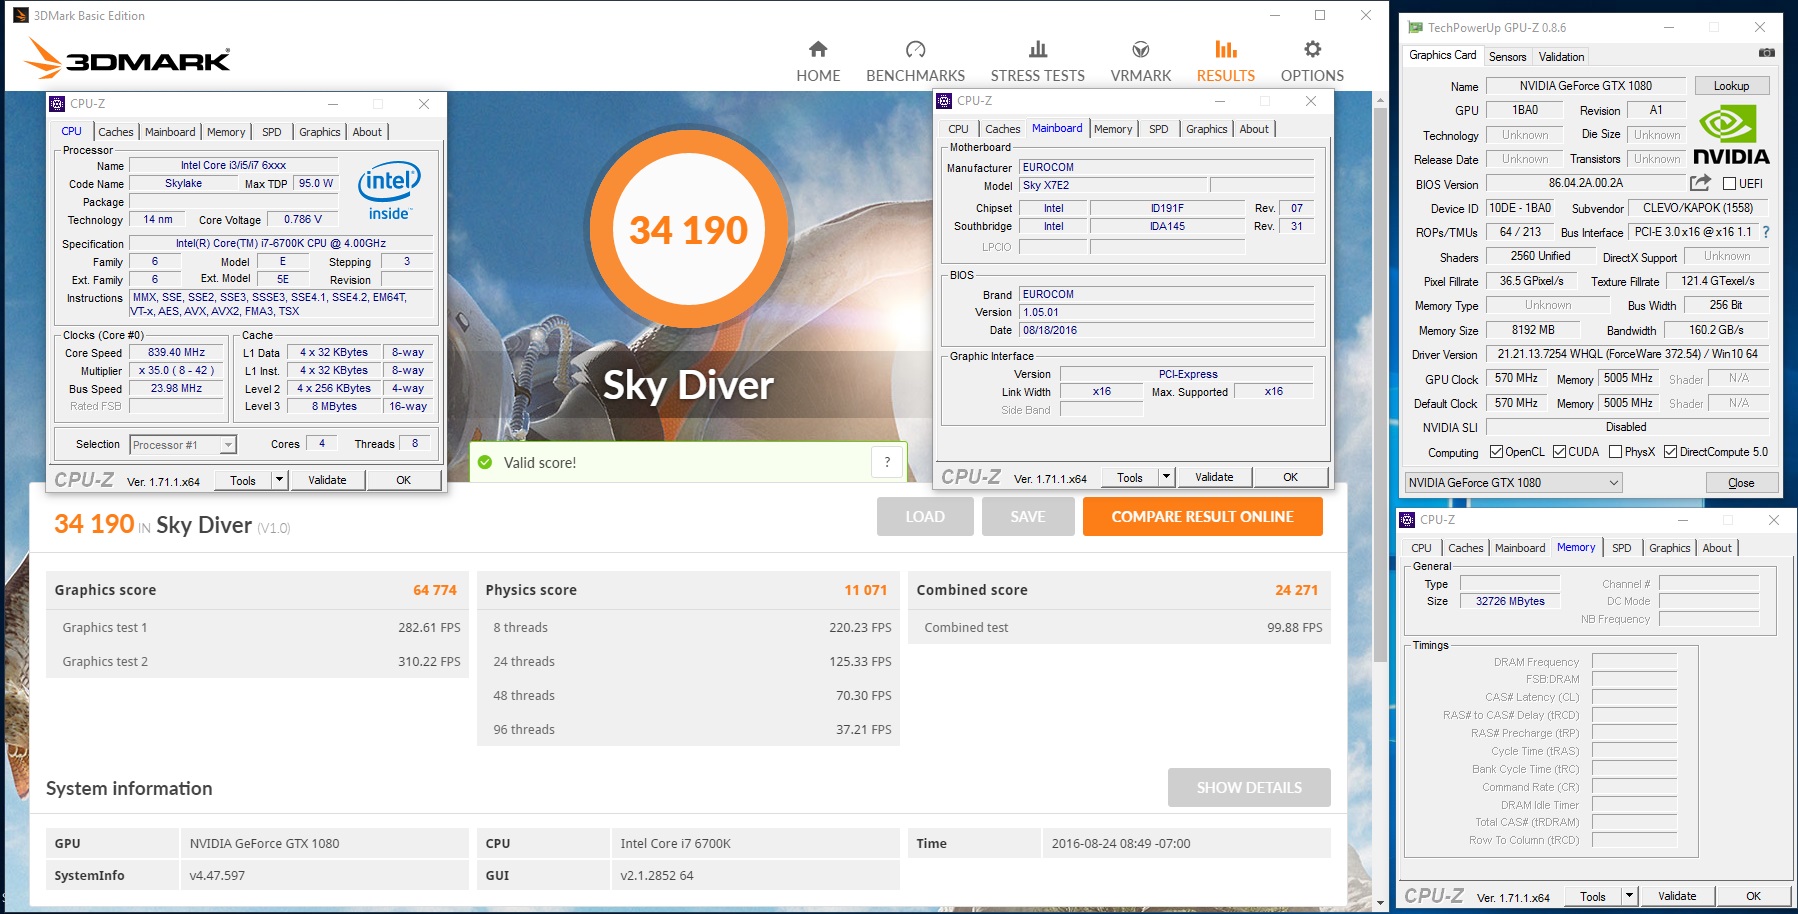1798x914 pixels.
Task: Click the 3DMark vertical scrollbar
Action: 1380,400
